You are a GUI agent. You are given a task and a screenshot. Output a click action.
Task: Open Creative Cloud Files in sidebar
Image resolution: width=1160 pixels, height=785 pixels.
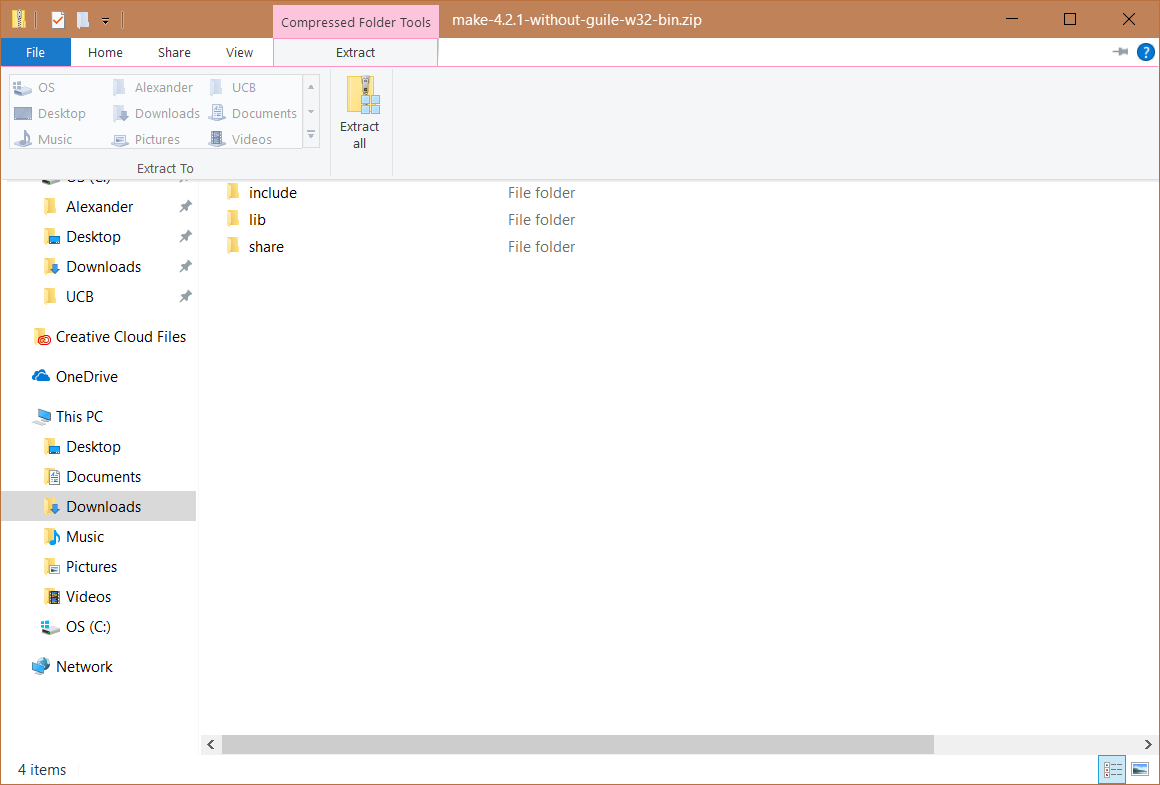pos(120,337)
